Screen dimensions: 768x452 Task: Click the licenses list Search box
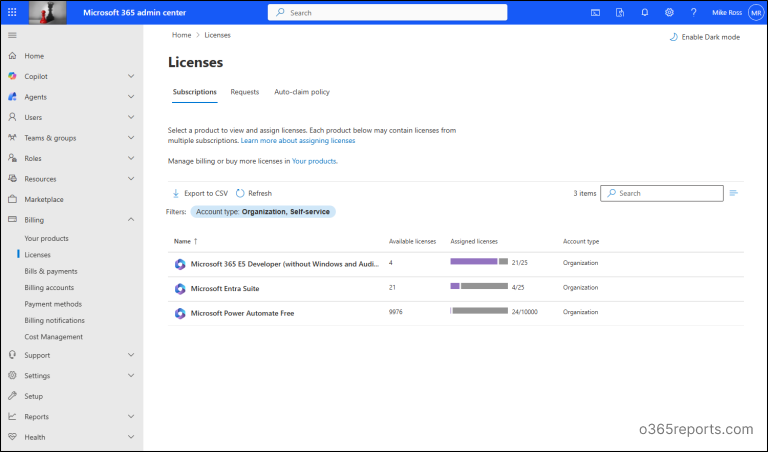(662, 193)
